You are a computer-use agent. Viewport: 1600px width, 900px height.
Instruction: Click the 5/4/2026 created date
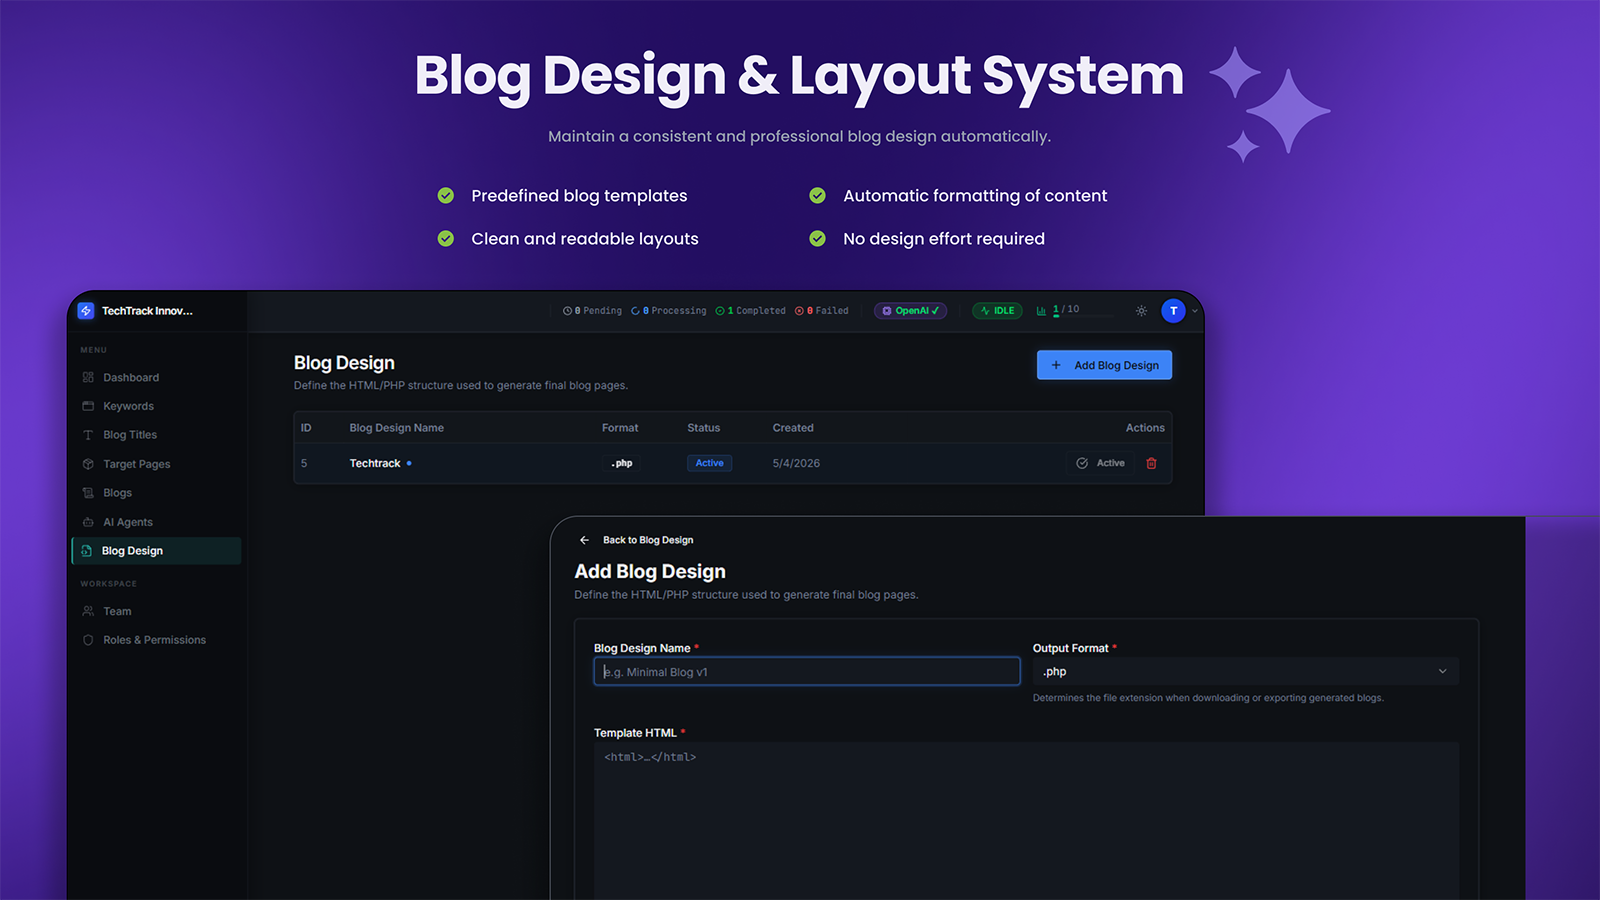tap(796, 463)
